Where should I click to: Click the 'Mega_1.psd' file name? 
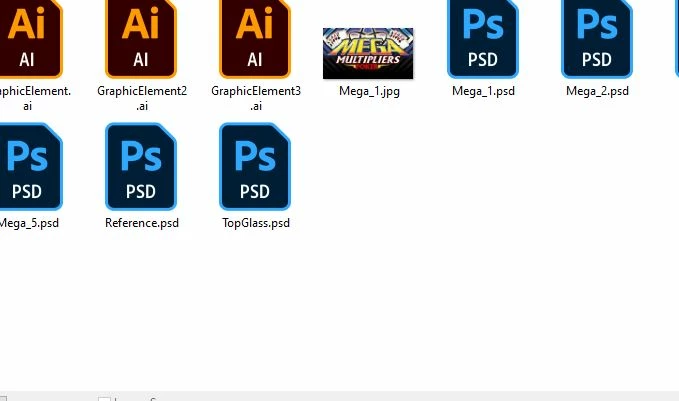tap(483, 91)
